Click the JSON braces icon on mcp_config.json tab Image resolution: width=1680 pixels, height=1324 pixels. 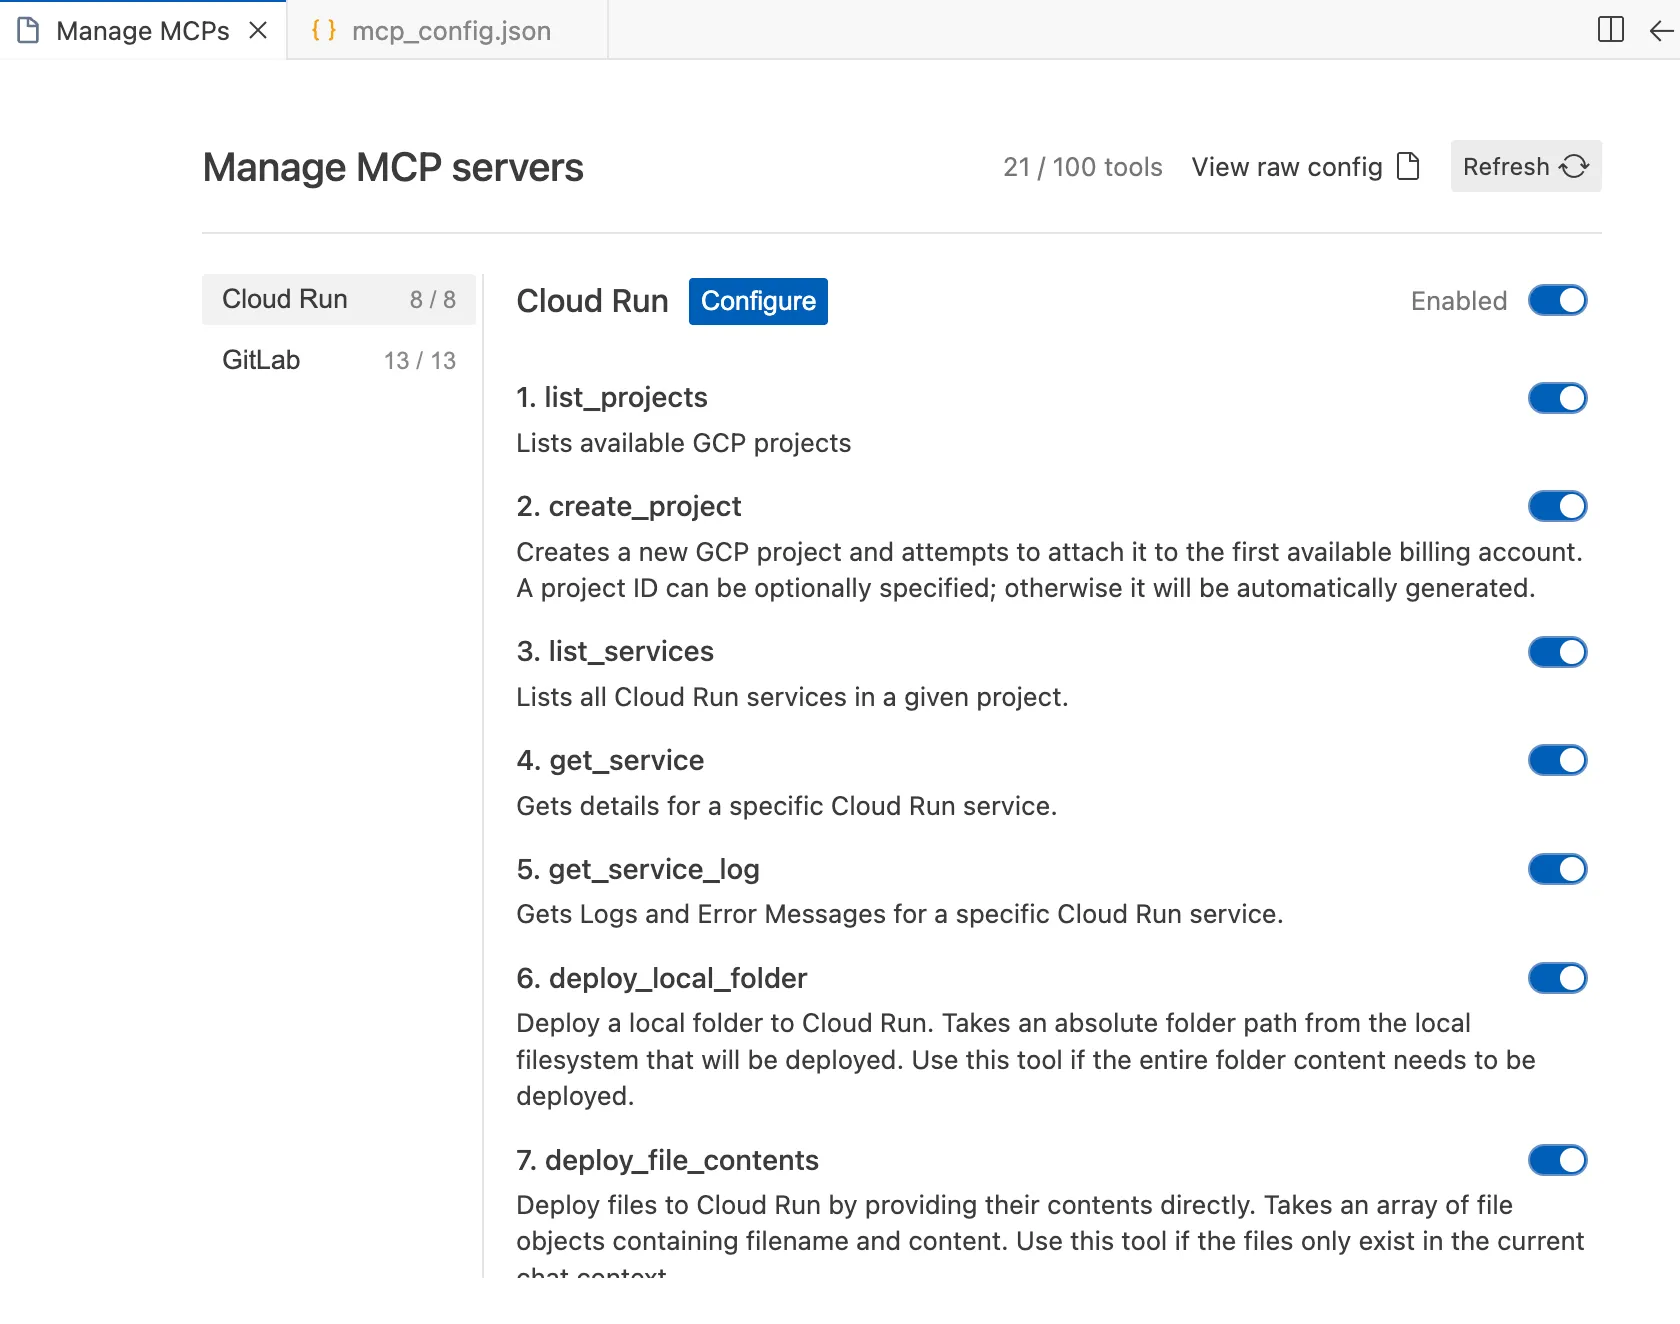(322, 30)
